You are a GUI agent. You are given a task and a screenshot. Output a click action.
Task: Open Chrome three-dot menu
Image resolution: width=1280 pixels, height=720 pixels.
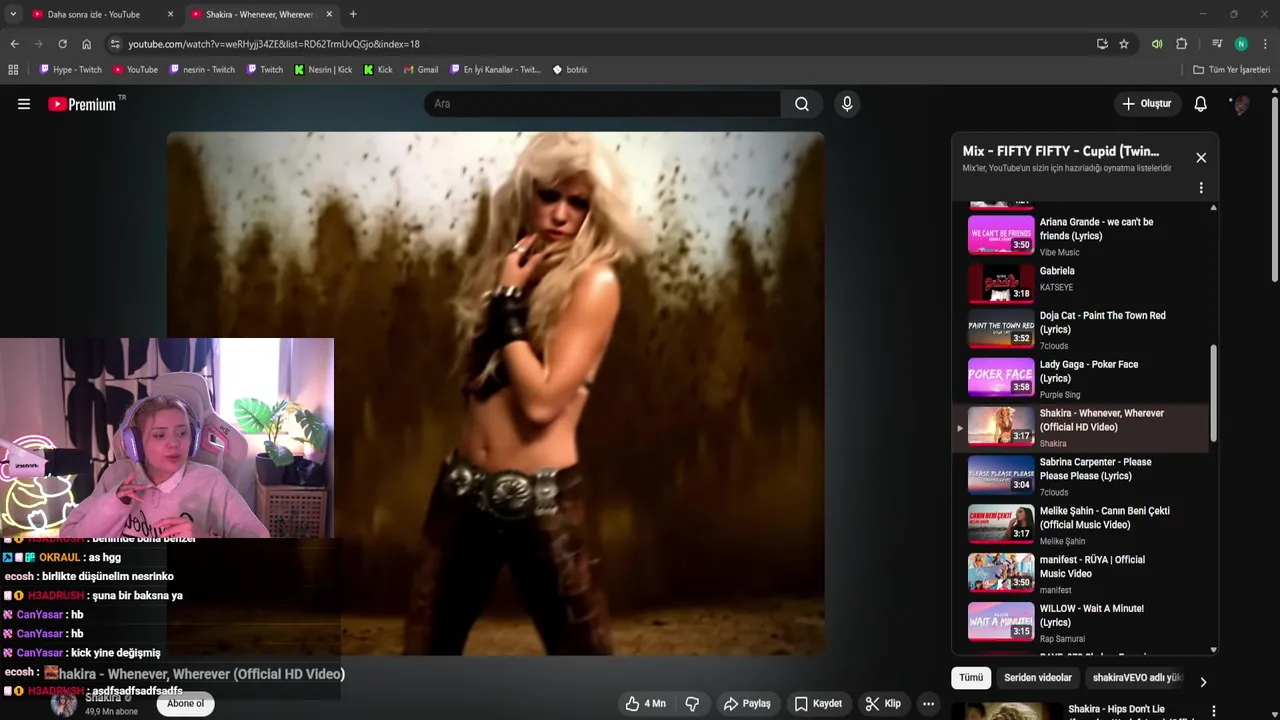[1265, 44]
